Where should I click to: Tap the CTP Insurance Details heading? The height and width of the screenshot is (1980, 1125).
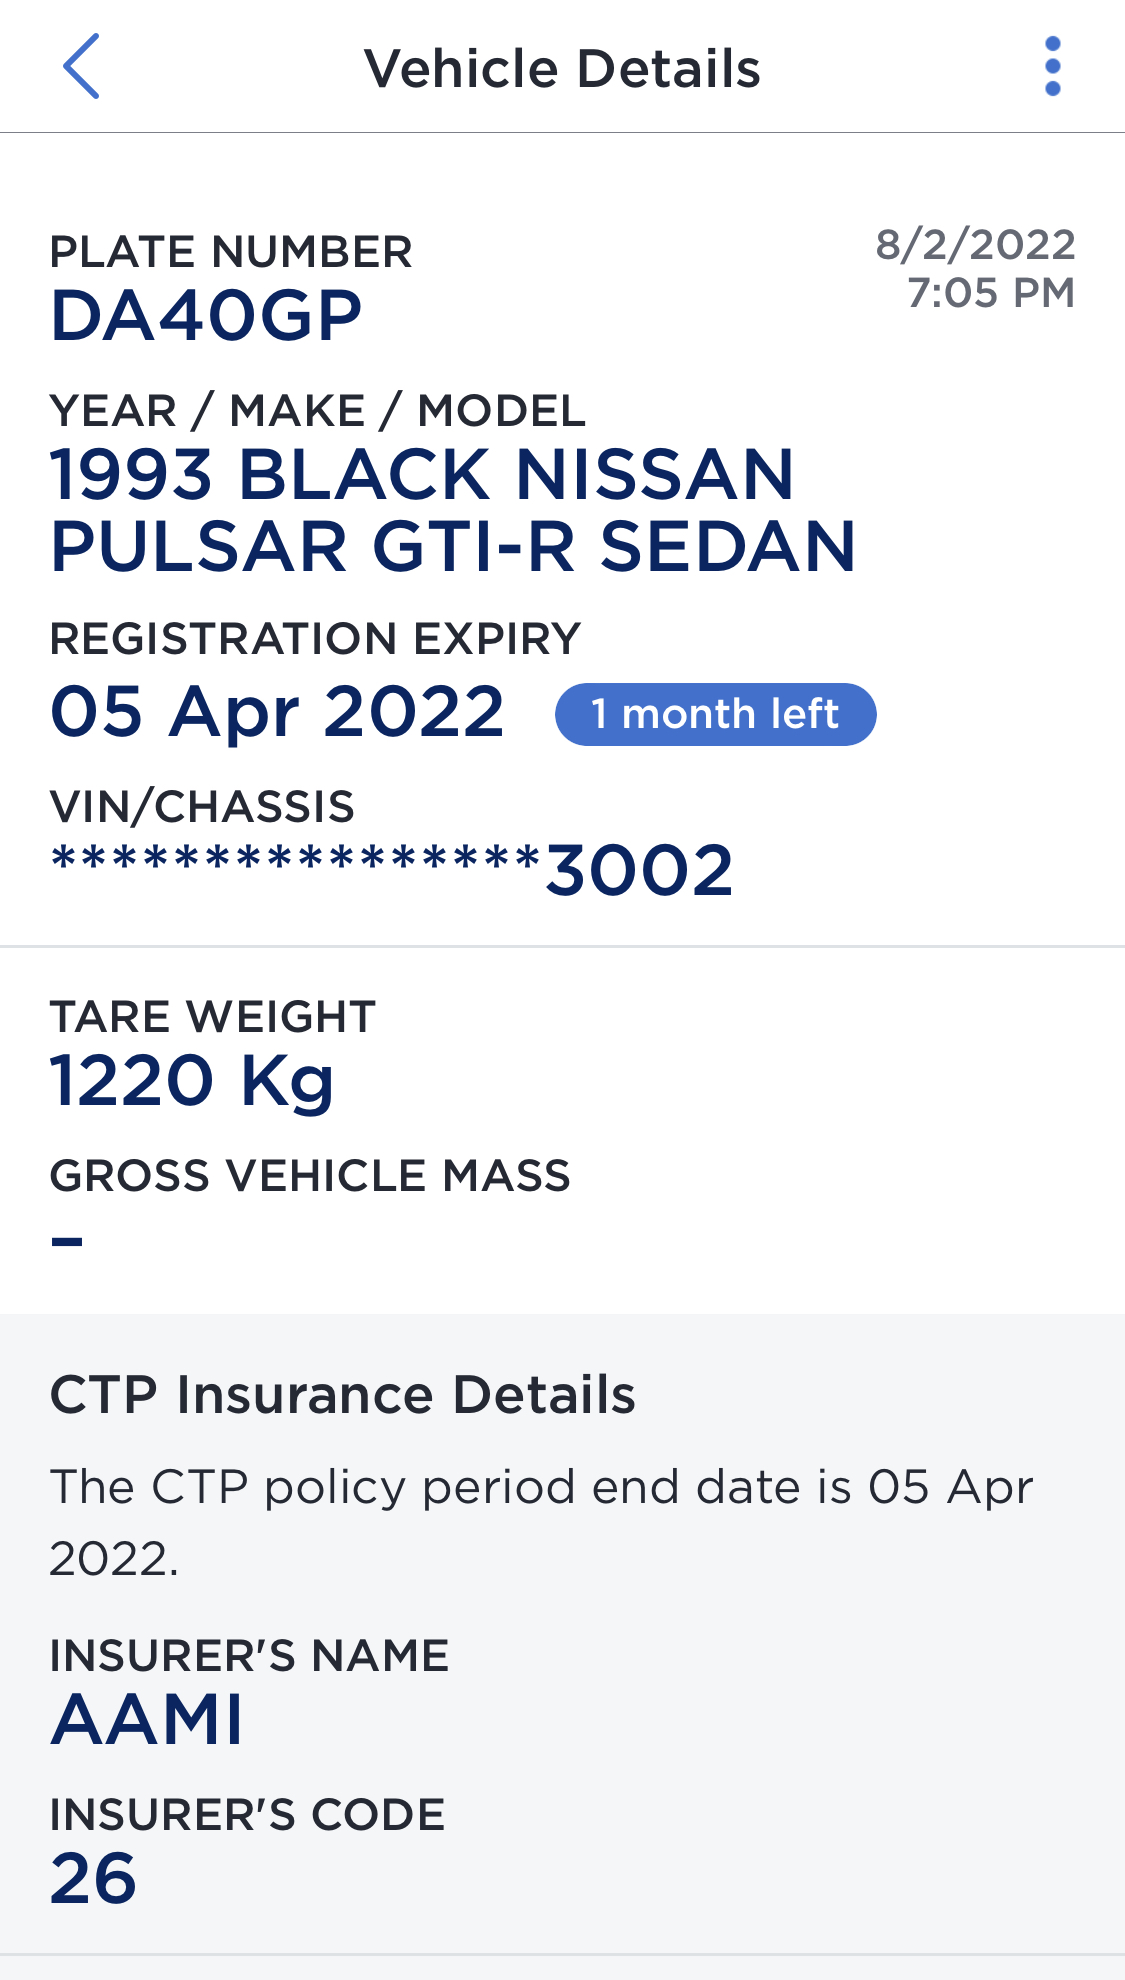[342, 1395]
